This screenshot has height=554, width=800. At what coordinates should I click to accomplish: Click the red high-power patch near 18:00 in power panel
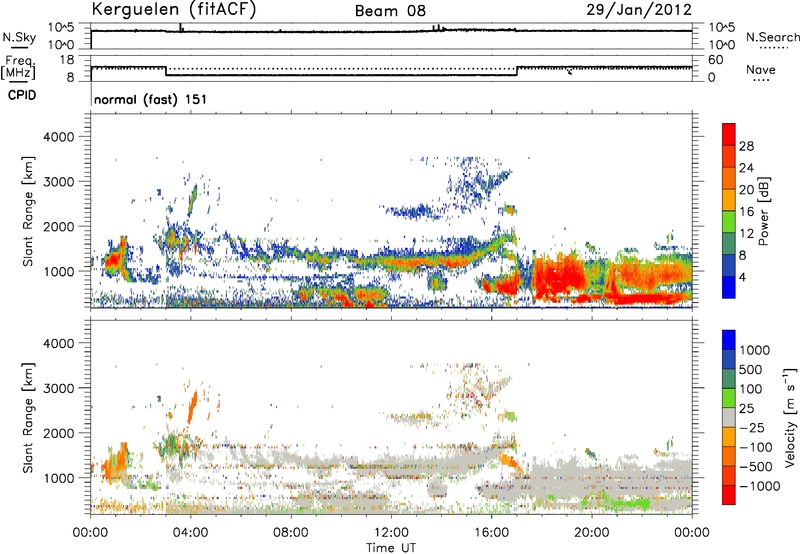(557, 275)
